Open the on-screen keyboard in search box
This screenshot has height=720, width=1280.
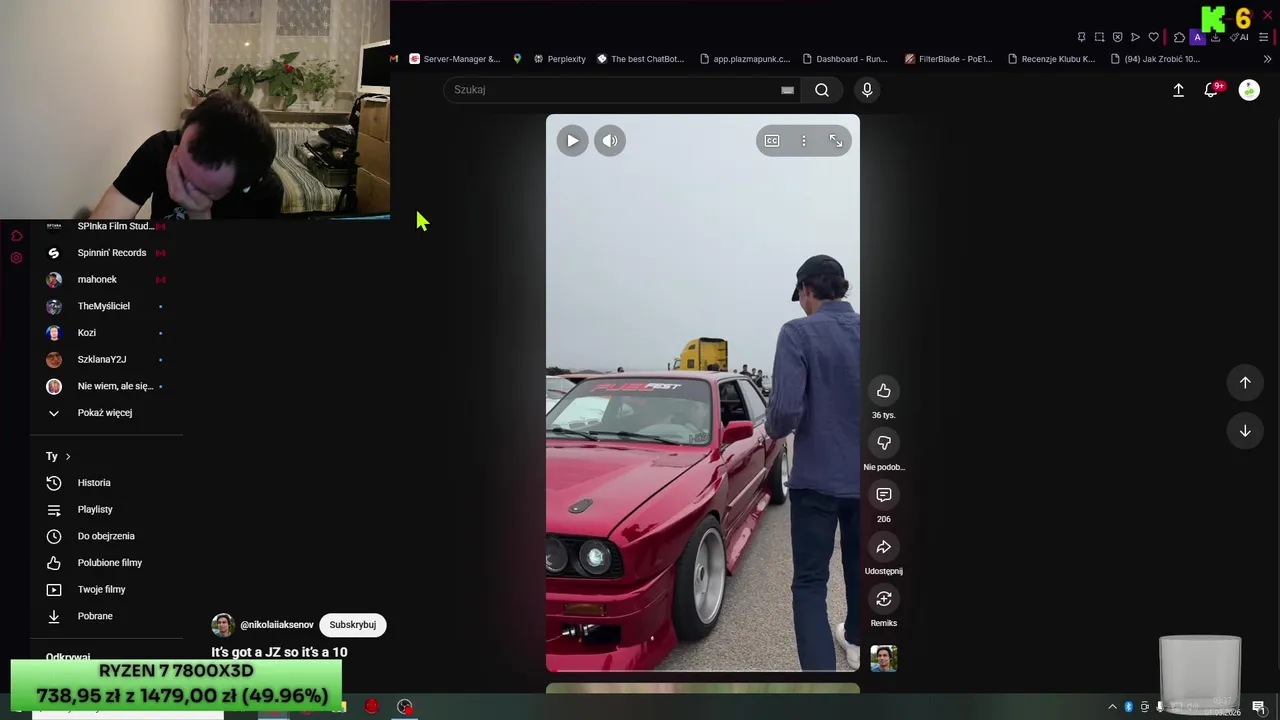click(788, 90)
